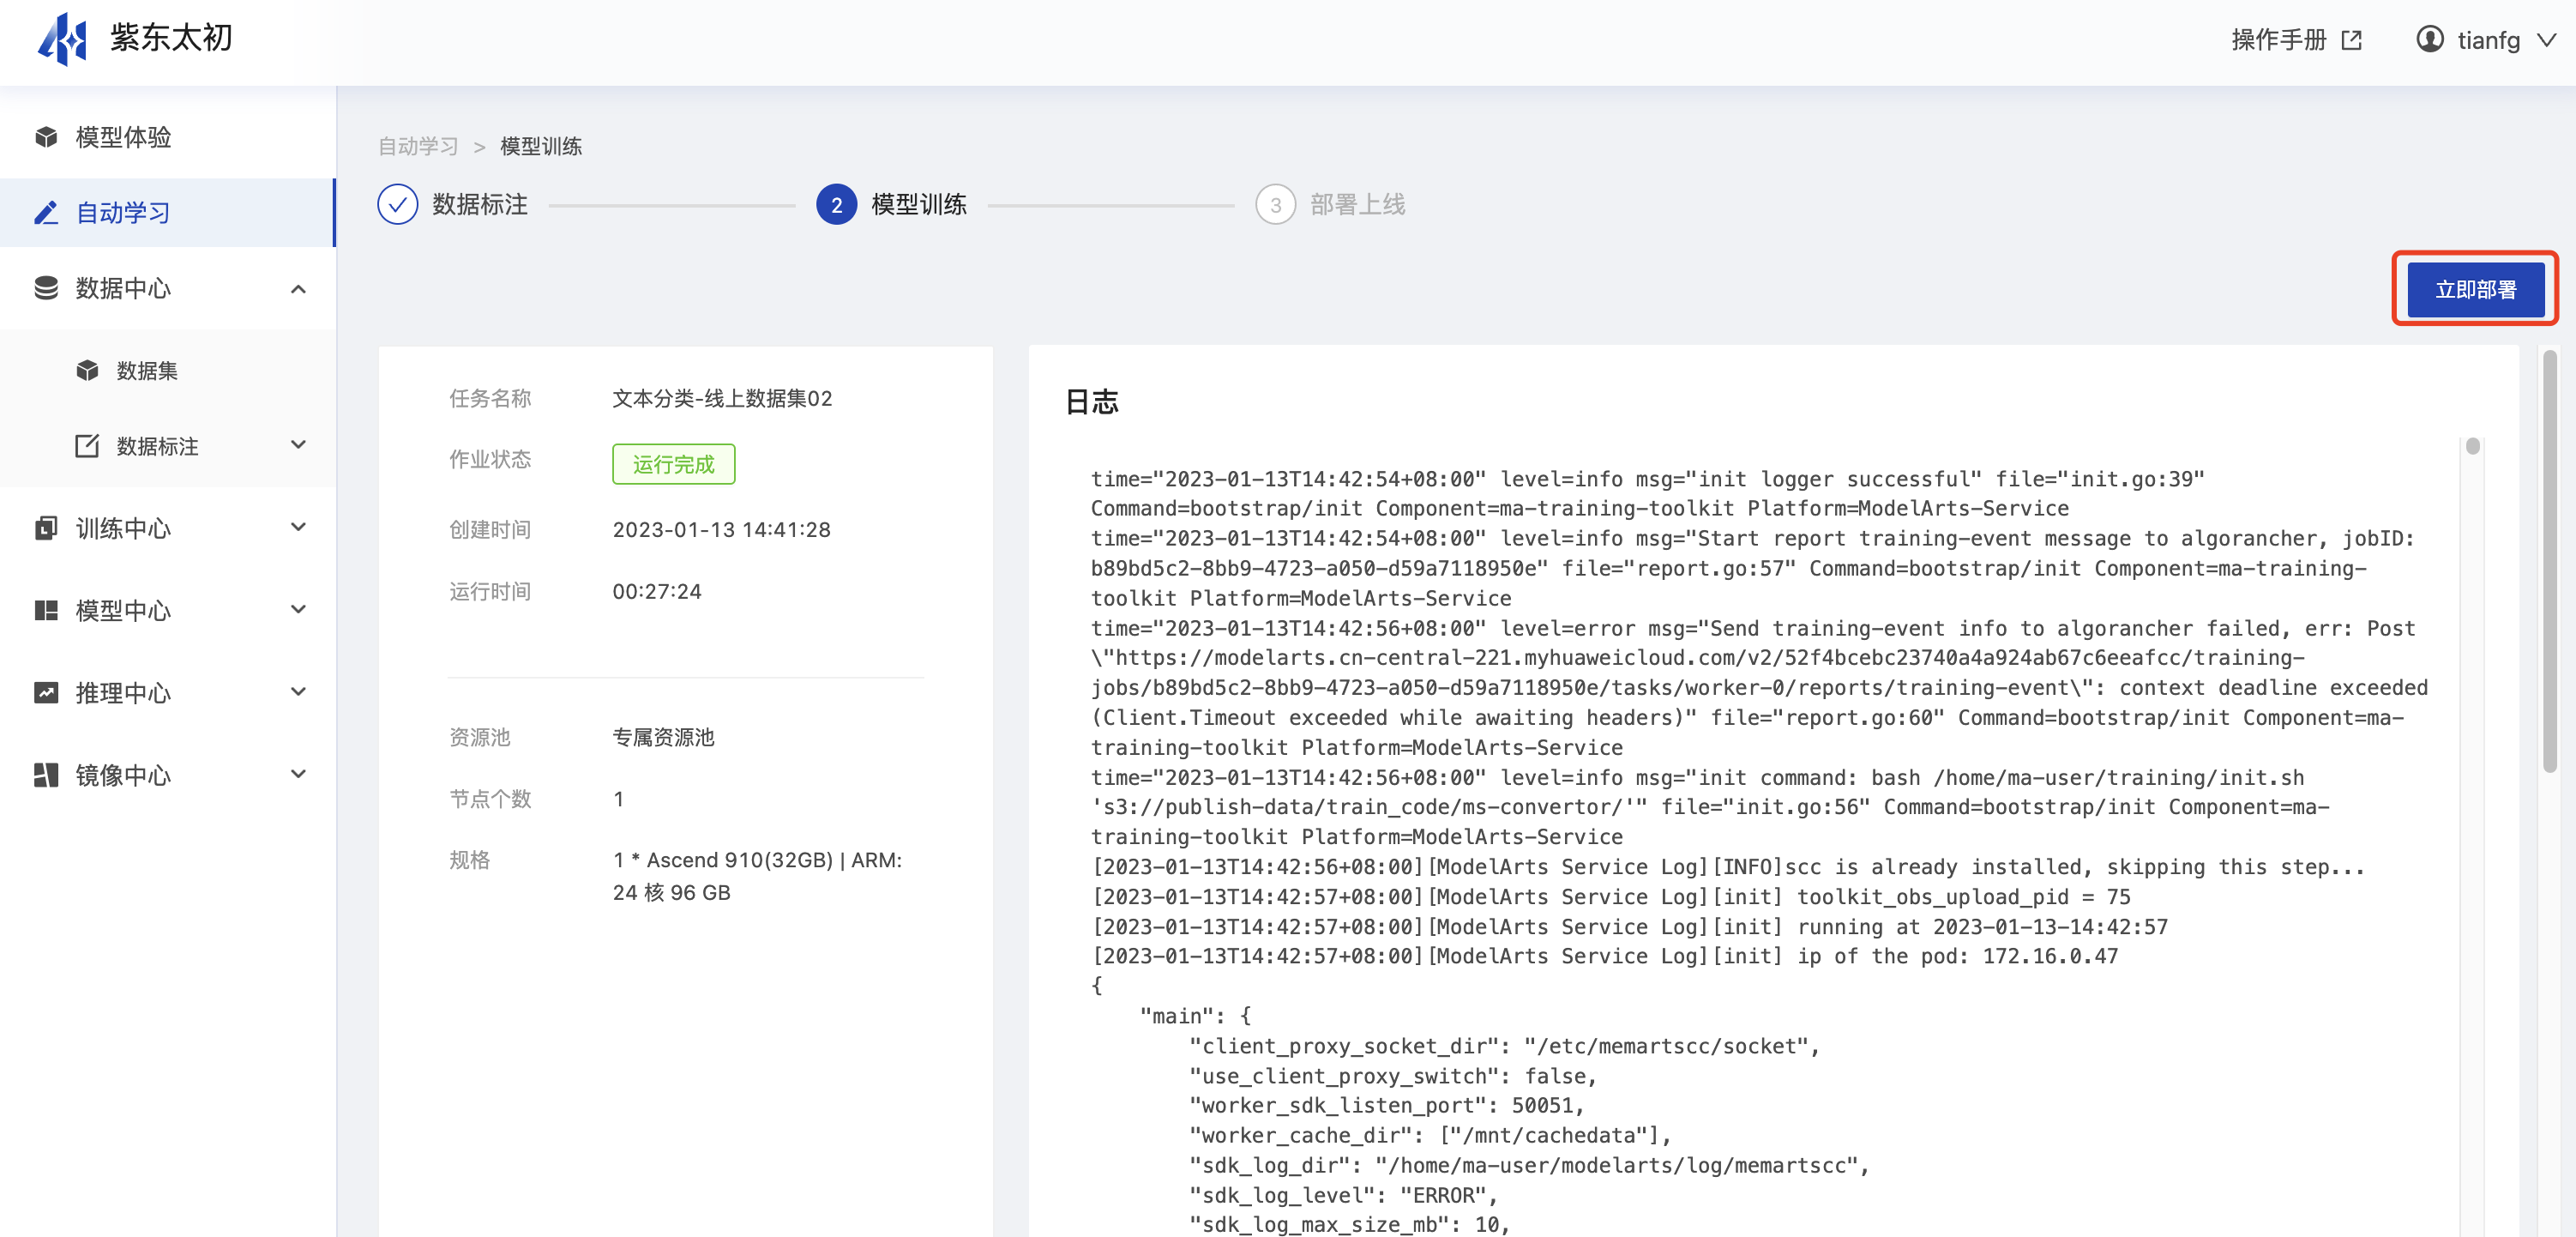2576x1237 pixels.
Task: Click the 镜像中心 icon
Action: 46,774
